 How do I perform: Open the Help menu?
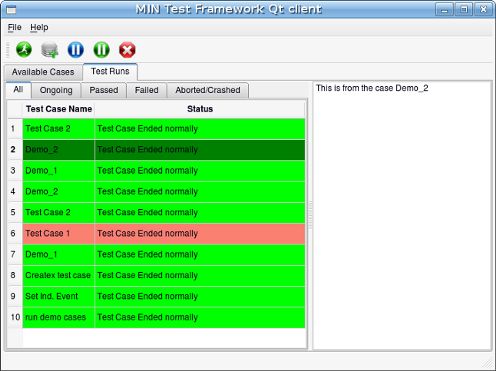(x=39, y=27)
